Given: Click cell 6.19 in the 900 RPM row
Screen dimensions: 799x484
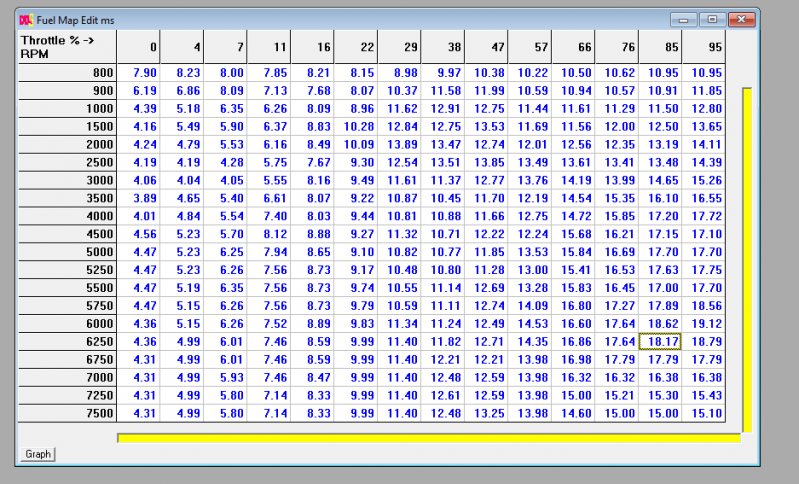Looking at the screenshot, I should tap(139, 91).
